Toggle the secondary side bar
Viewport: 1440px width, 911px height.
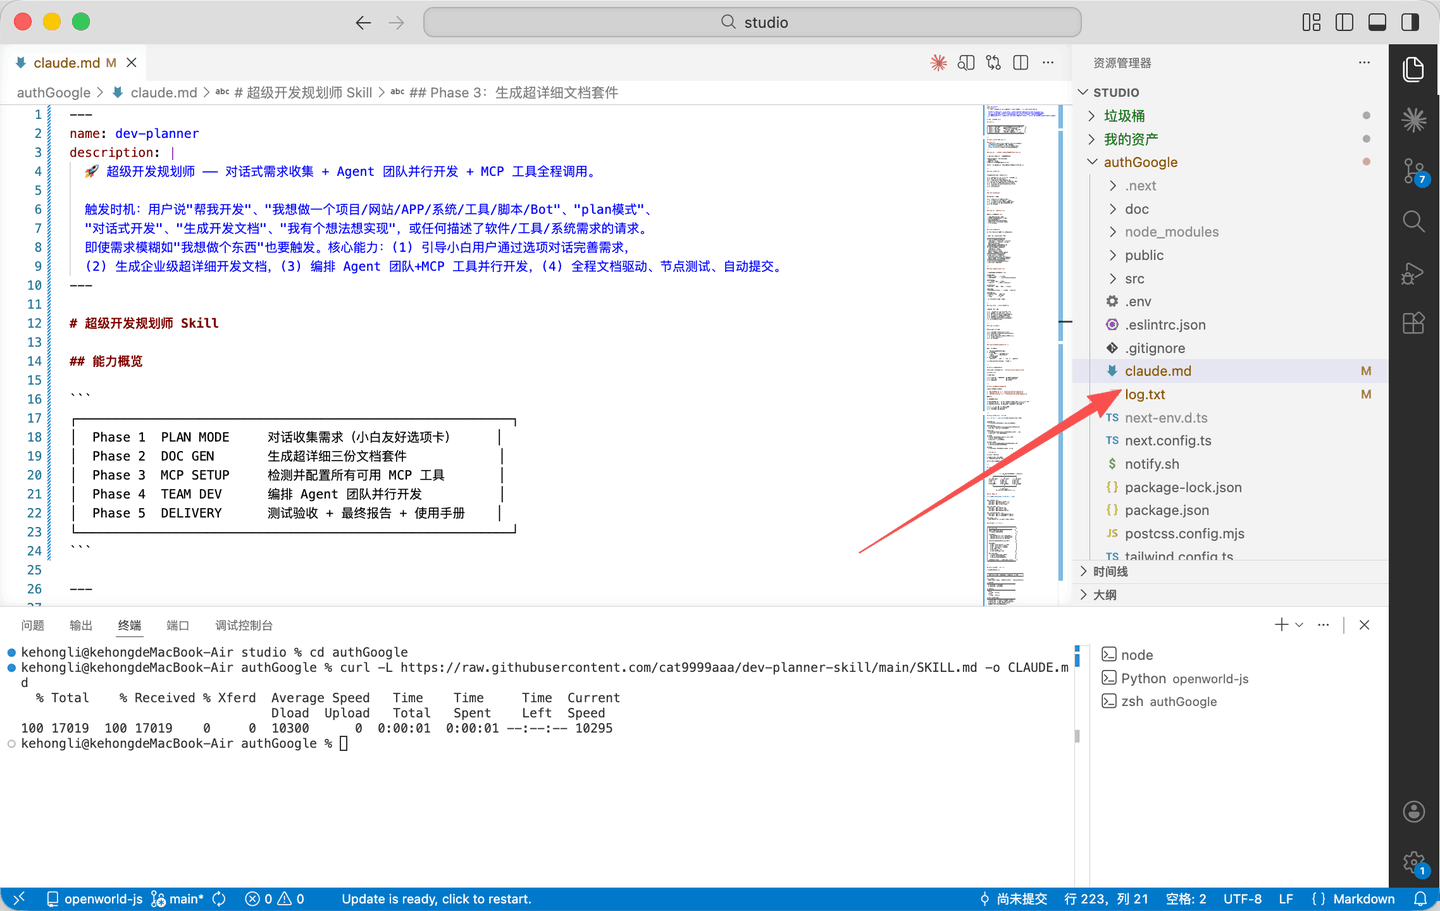click(1410, 22)
